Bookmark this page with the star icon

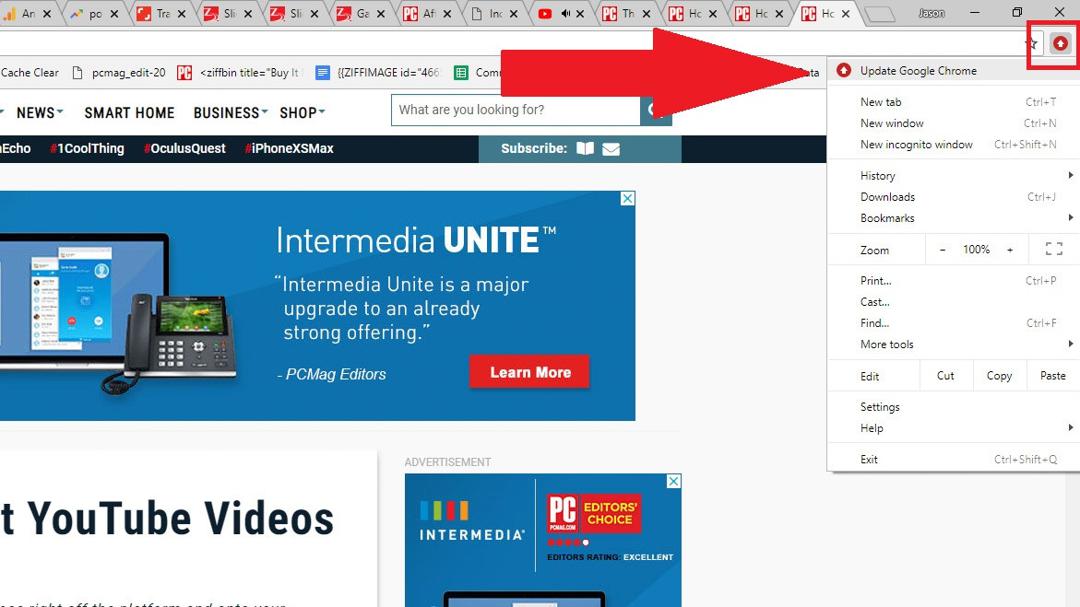pos(1032,43)
